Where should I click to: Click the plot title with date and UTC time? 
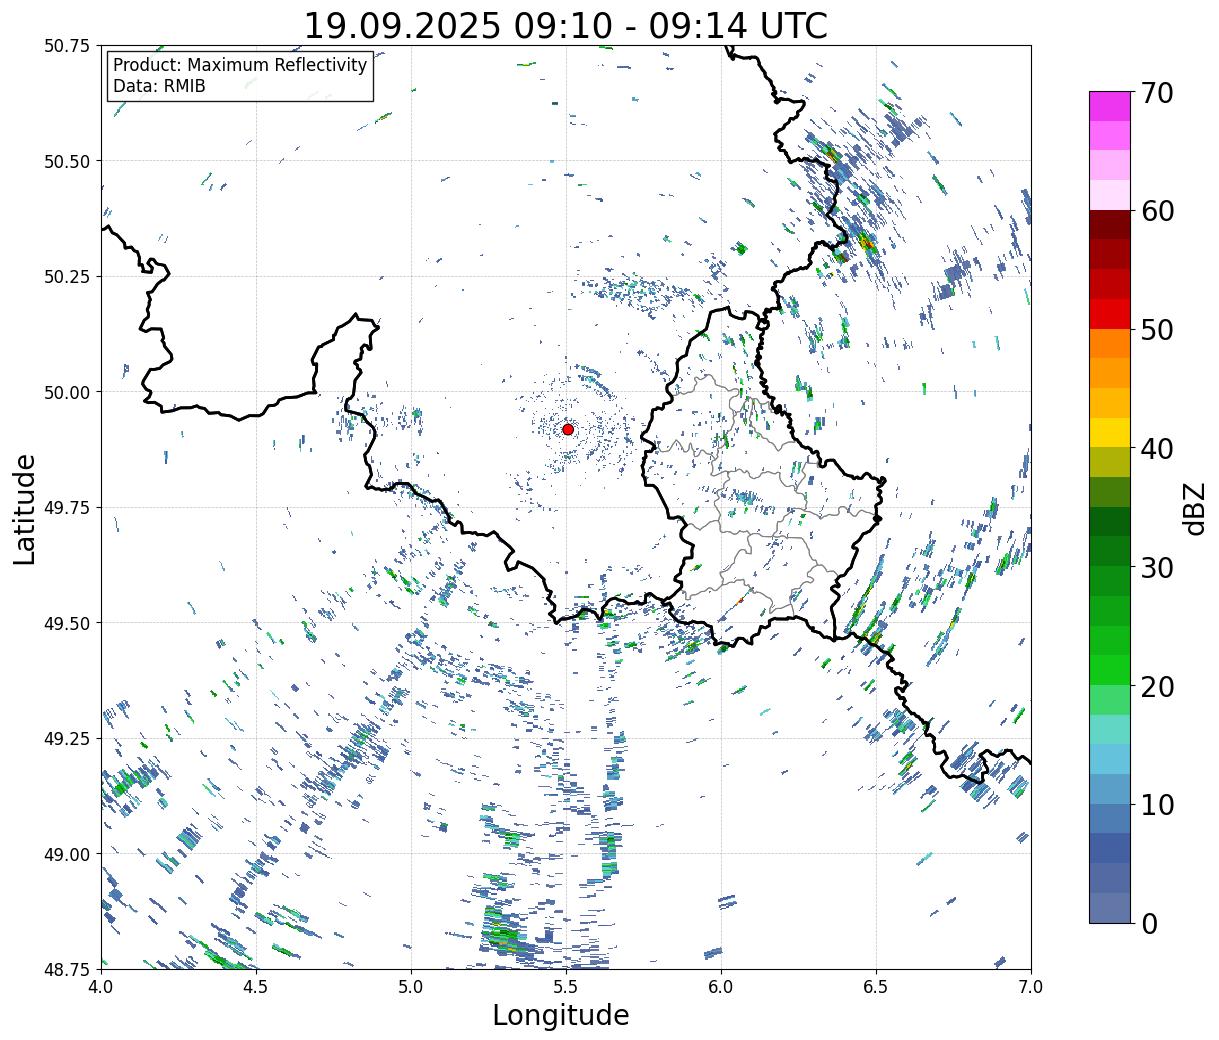coord(565,25)
